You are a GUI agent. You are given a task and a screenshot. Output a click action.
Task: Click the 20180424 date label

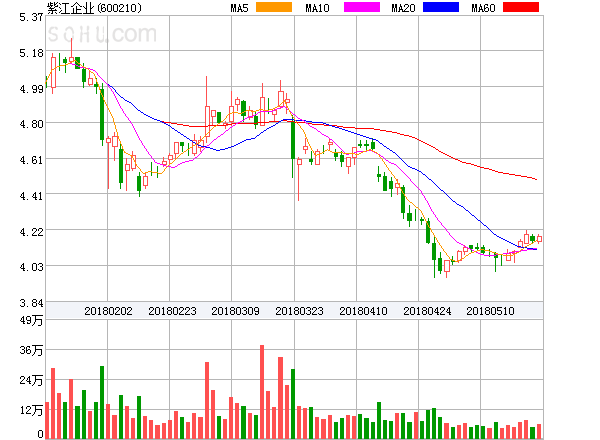[x=427, y=311]
